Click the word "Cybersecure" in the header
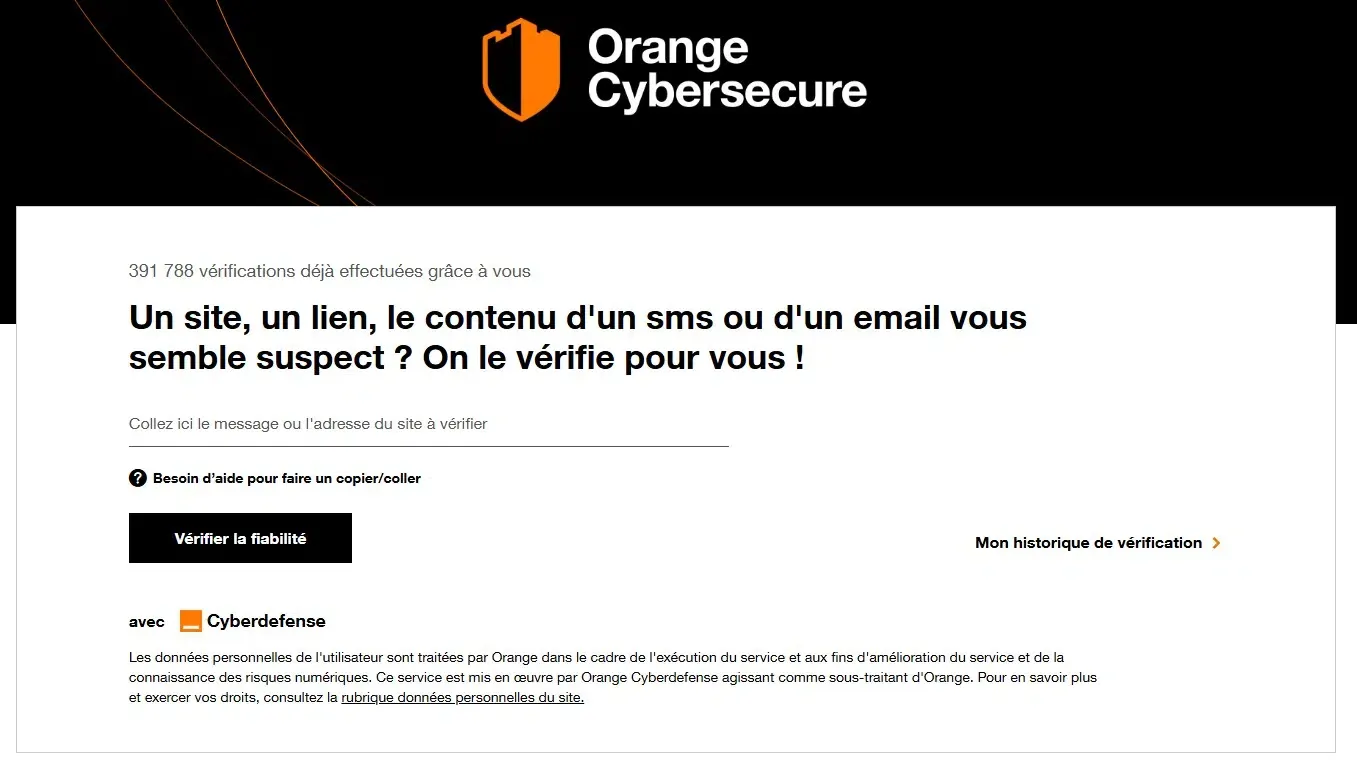1357x769 pixels. click(727, 91)
